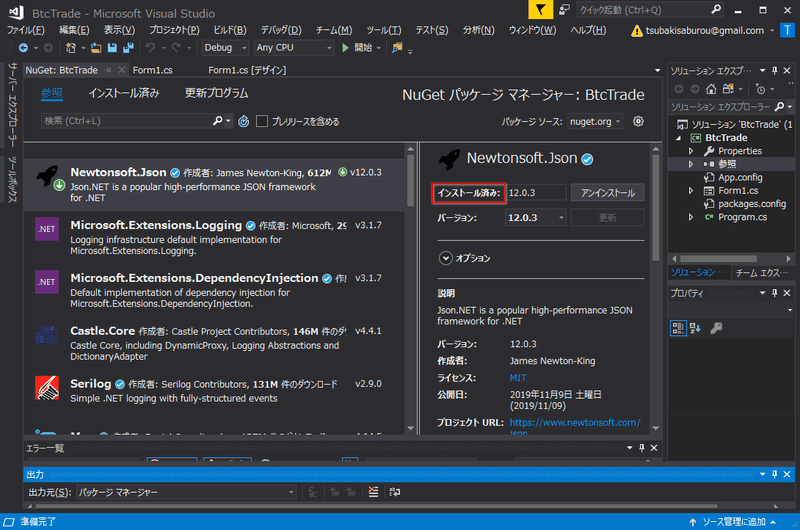Select the 参照 node in Solution Explorer
Viewport: 800px width, 530px height.
point(727,164)
